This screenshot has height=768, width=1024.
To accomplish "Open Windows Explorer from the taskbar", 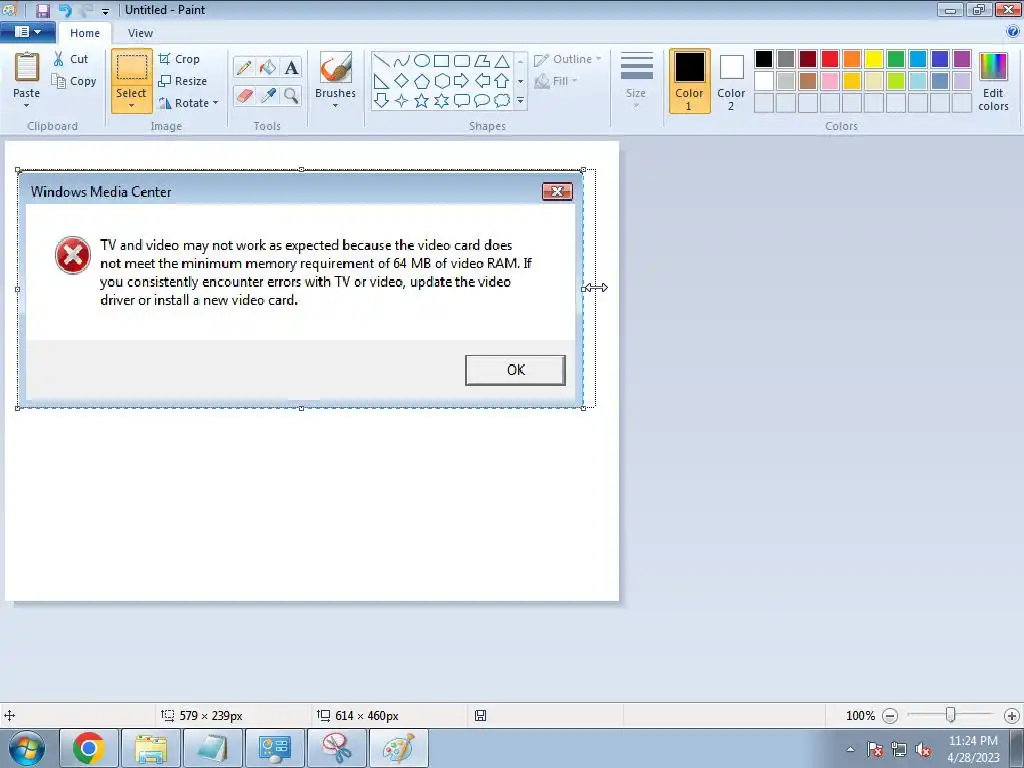I will click(151, 748).
